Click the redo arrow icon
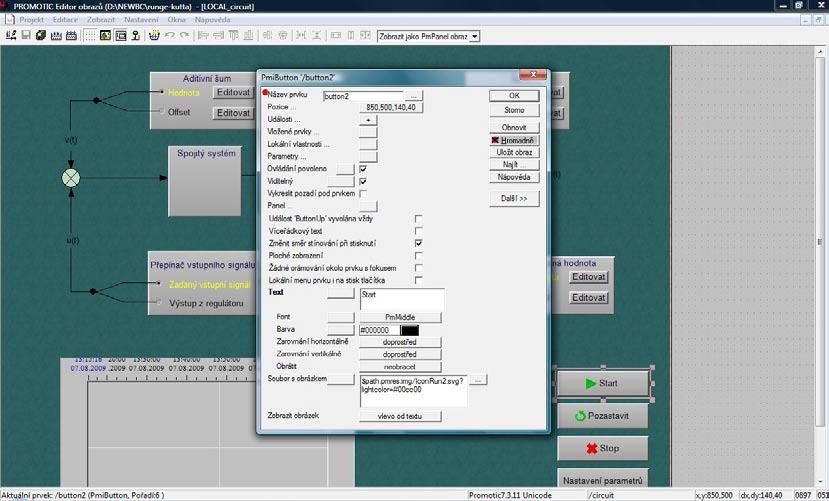The image size is (829, 501). pos(184,35)
